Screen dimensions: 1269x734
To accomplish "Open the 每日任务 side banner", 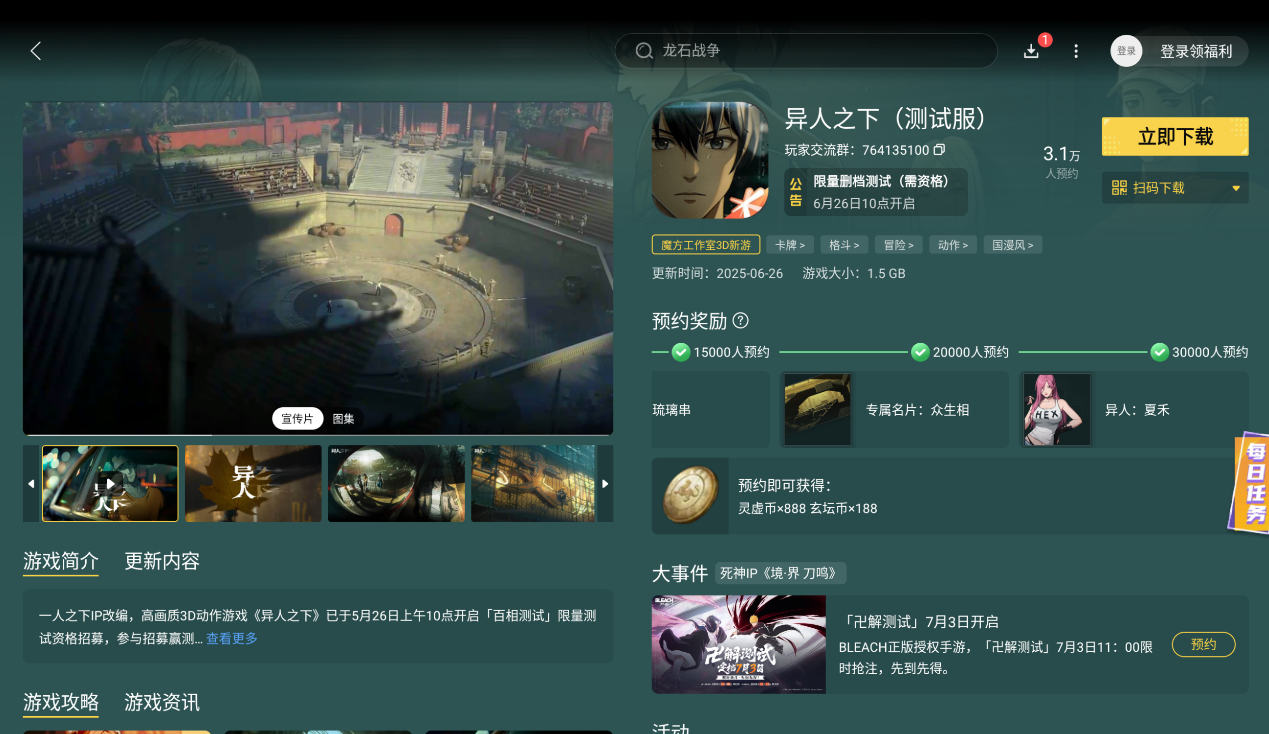I will [x=1249, y=481].
